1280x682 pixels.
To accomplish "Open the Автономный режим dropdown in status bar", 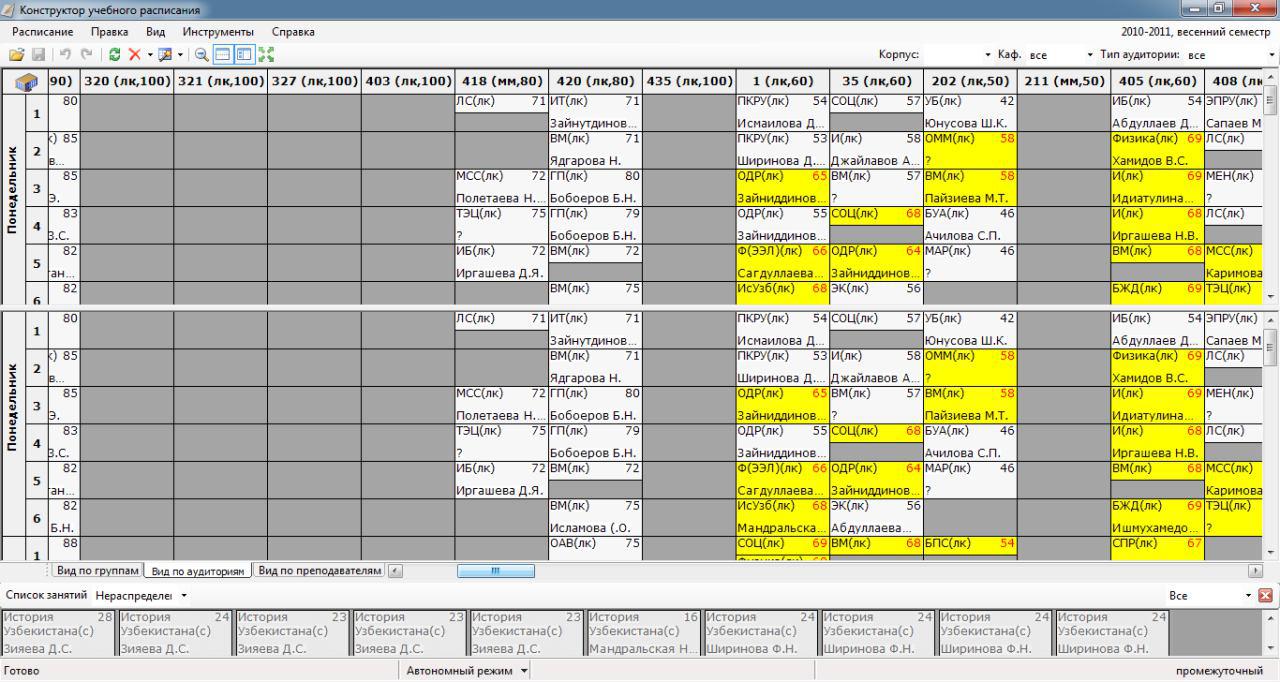I will coord(523,671).
